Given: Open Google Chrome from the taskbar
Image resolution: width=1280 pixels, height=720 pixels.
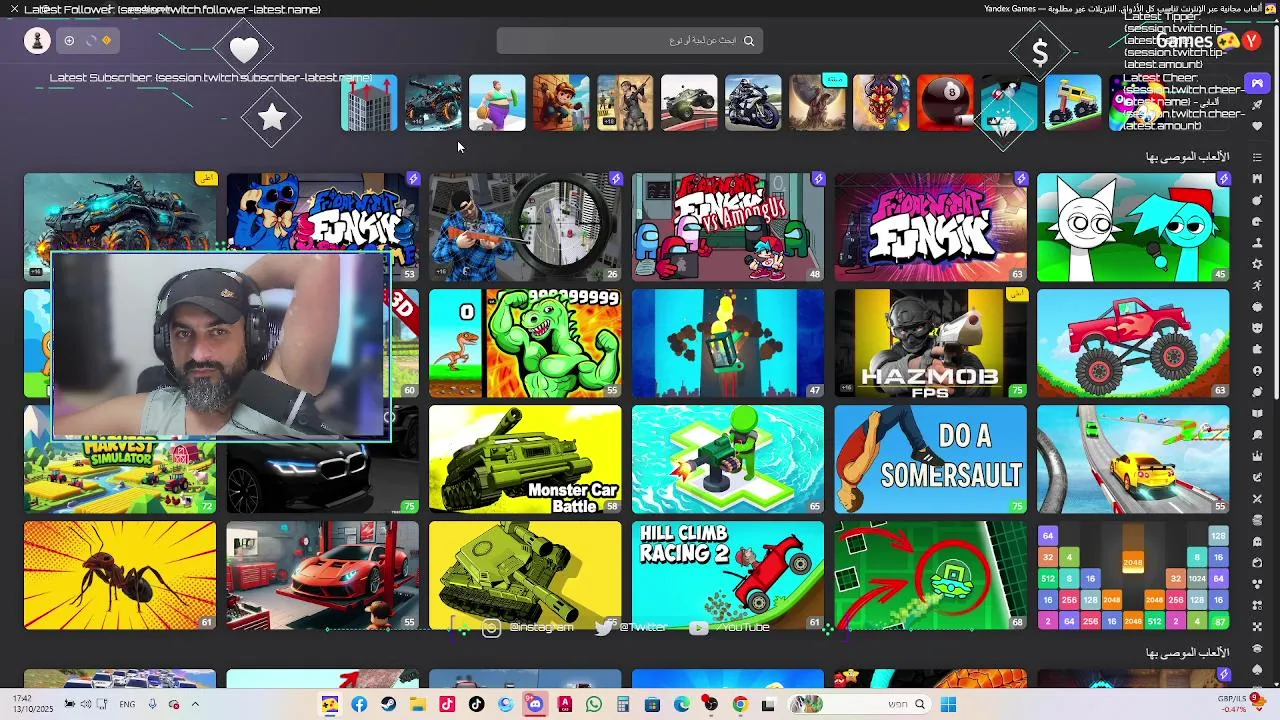Looking at the screenshot, I should tap(740, 705).
